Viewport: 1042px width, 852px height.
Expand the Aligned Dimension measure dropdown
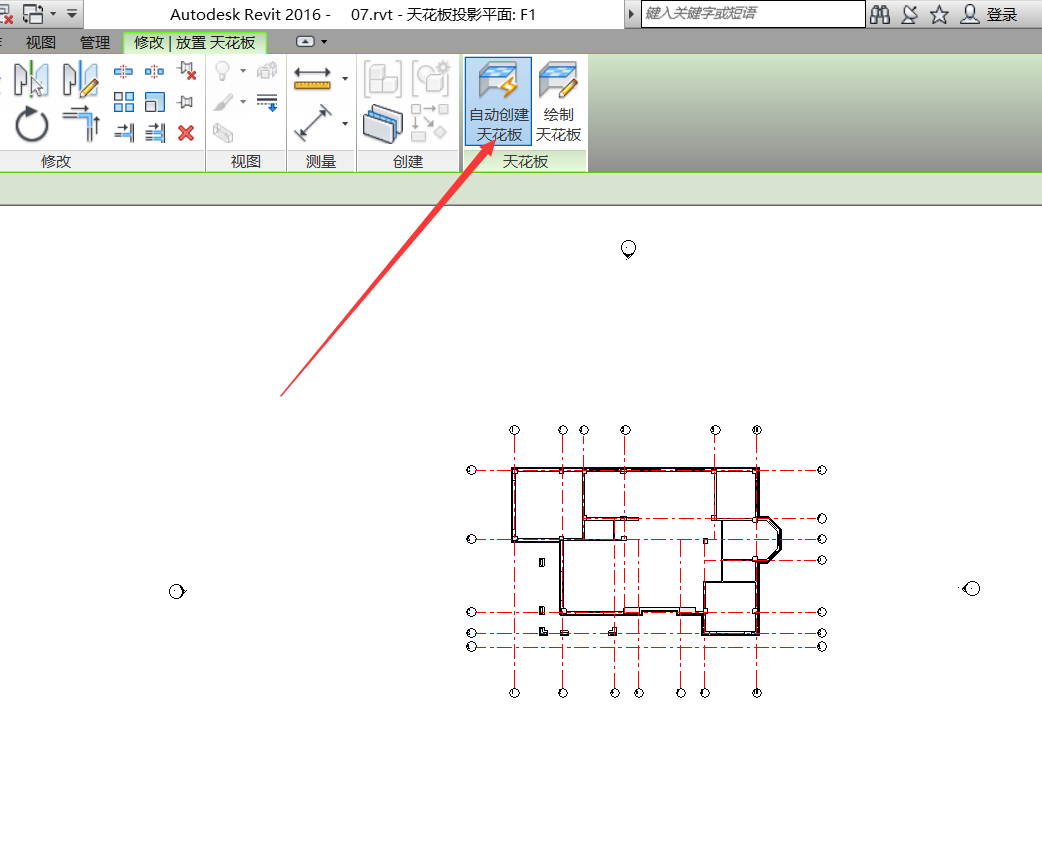(345, 123)
